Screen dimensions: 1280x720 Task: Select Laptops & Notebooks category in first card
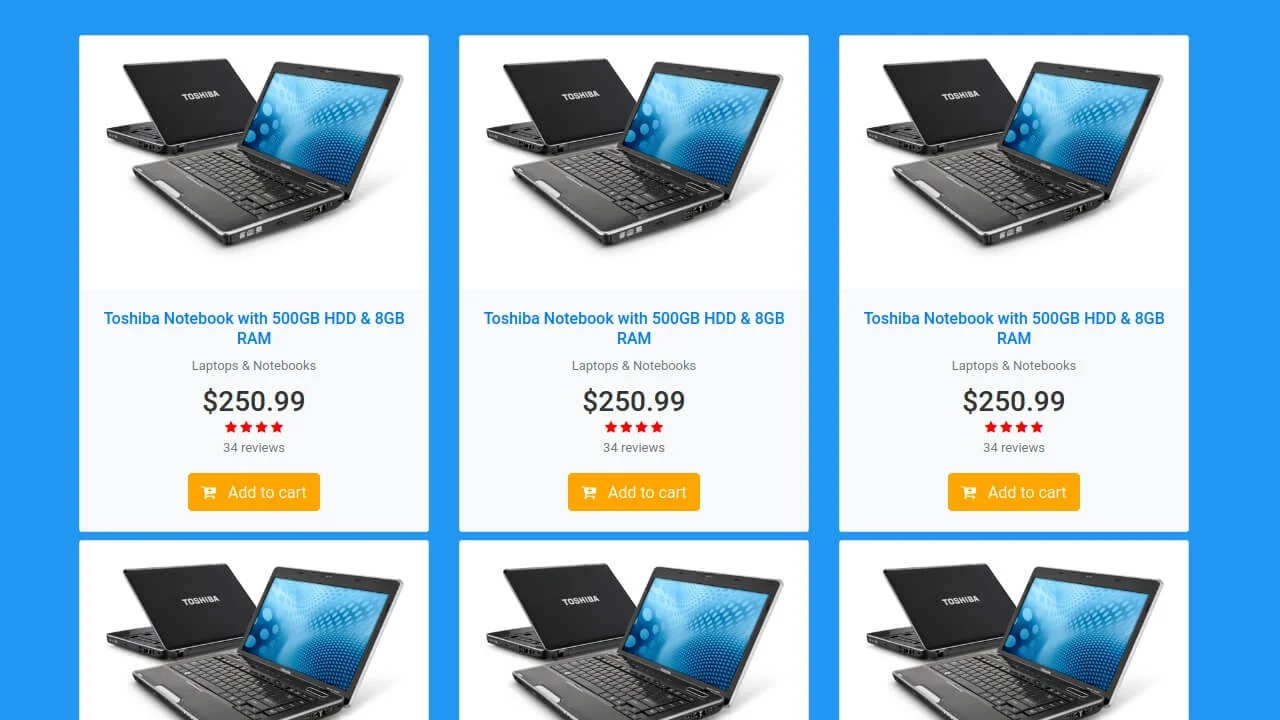pyautogui.click(x=254, y=366)
